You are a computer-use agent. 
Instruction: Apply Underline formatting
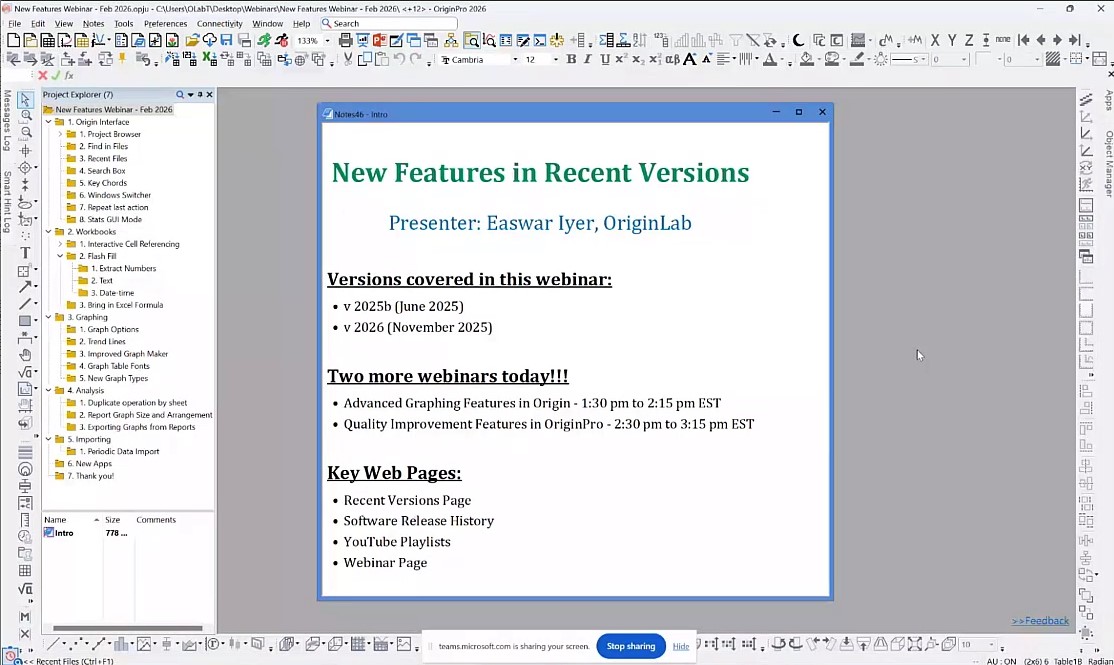coord(605,60)
